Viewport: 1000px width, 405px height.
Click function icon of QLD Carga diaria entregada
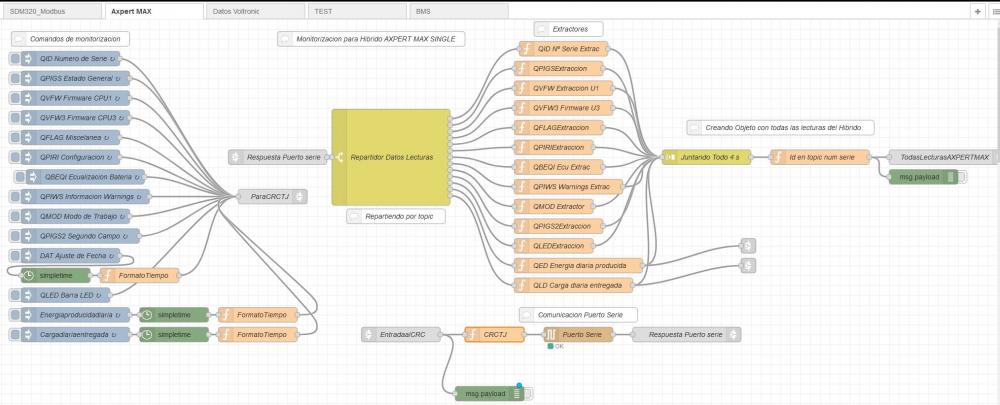(x=520, y=285)
